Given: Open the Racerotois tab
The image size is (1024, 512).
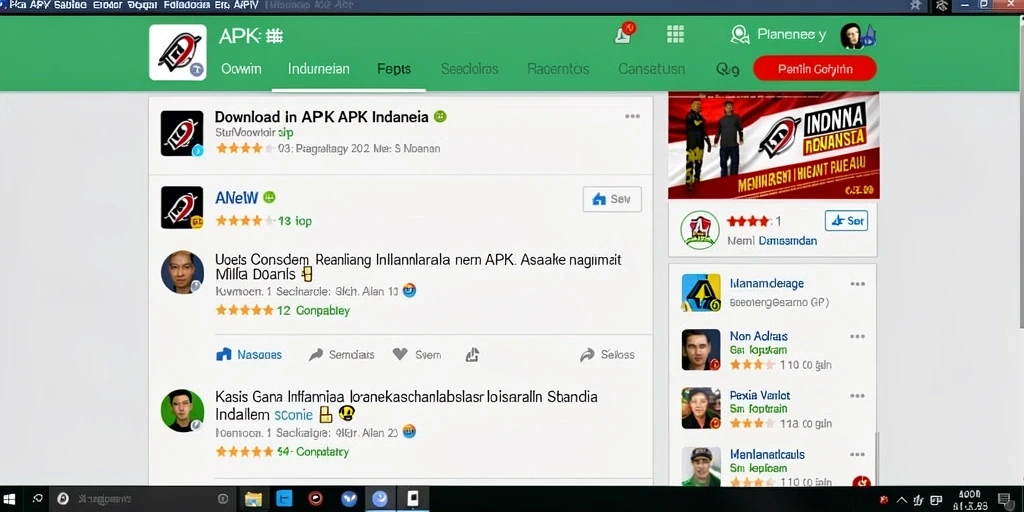Looking at the screenshot, I should 558,69.
